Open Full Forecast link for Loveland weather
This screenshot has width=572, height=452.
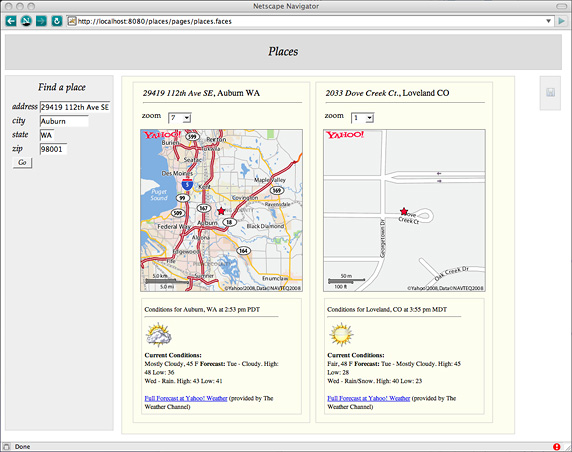(368, 398)
